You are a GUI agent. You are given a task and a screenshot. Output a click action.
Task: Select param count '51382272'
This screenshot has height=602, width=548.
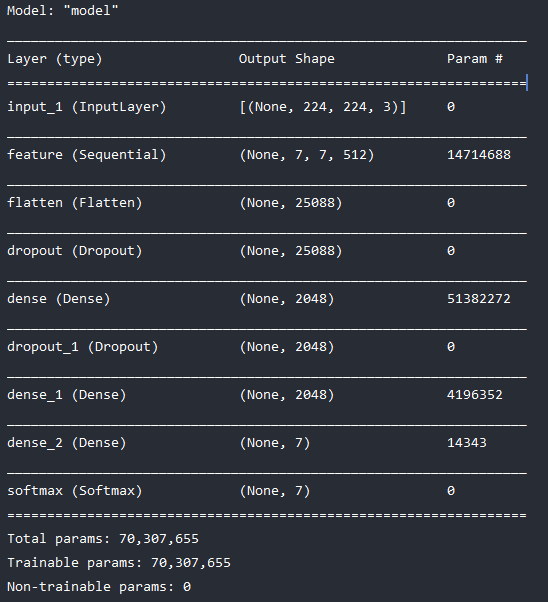coord(479,299)
